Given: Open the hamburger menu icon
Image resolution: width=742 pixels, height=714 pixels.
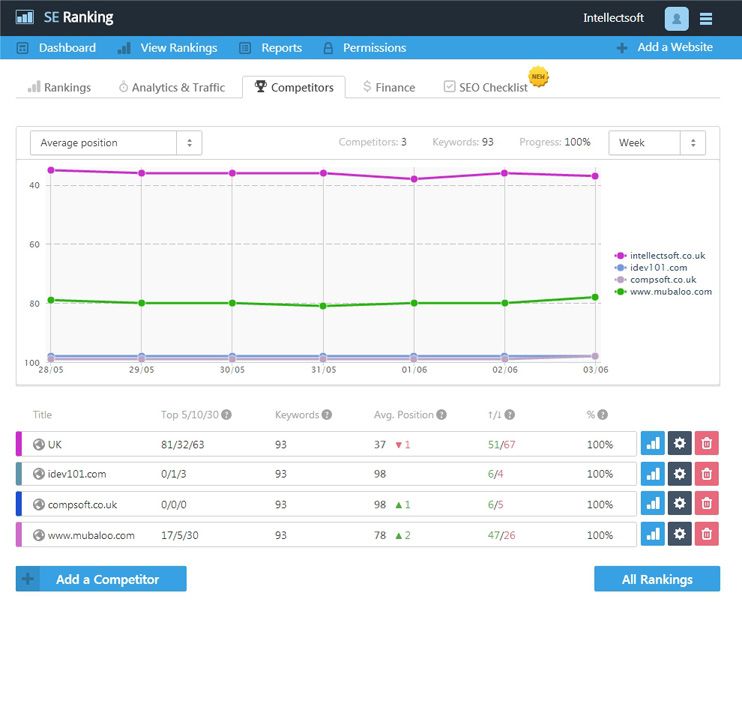Looking at the screenshot, I should [706, 19].
